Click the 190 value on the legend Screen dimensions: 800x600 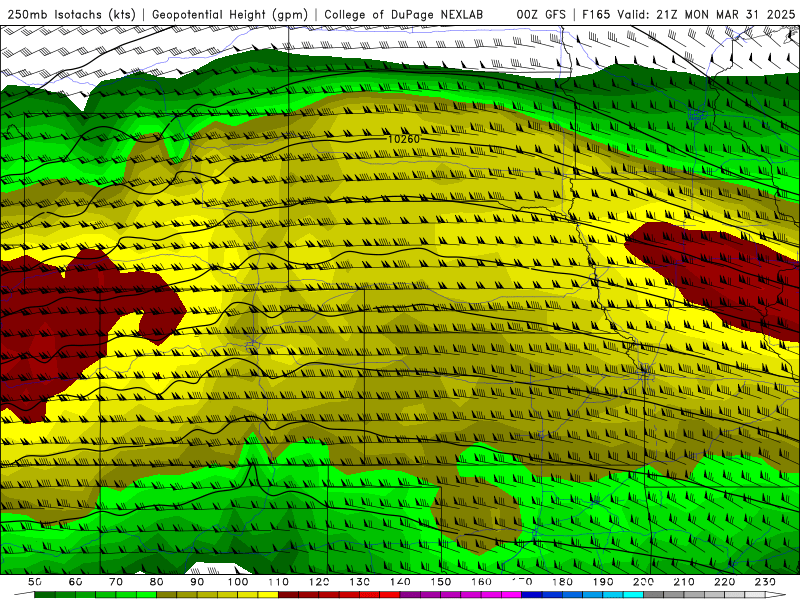603,582
